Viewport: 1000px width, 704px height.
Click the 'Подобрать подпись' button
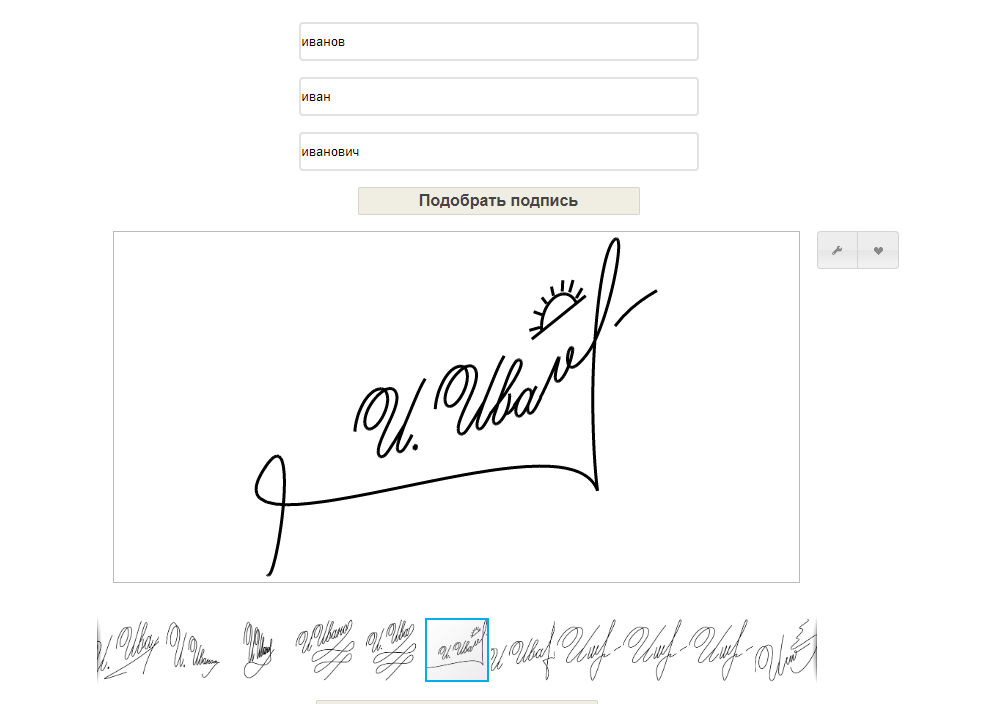499,201
